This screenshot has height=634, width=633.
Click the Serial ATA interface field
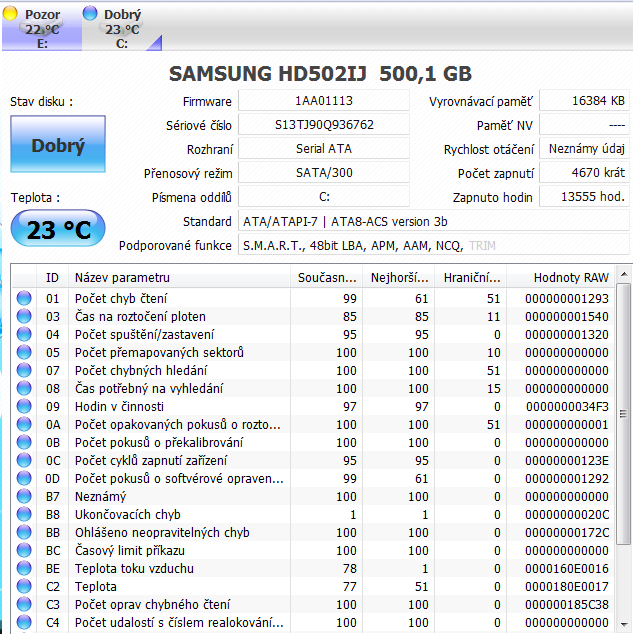(x=324, y=149)
